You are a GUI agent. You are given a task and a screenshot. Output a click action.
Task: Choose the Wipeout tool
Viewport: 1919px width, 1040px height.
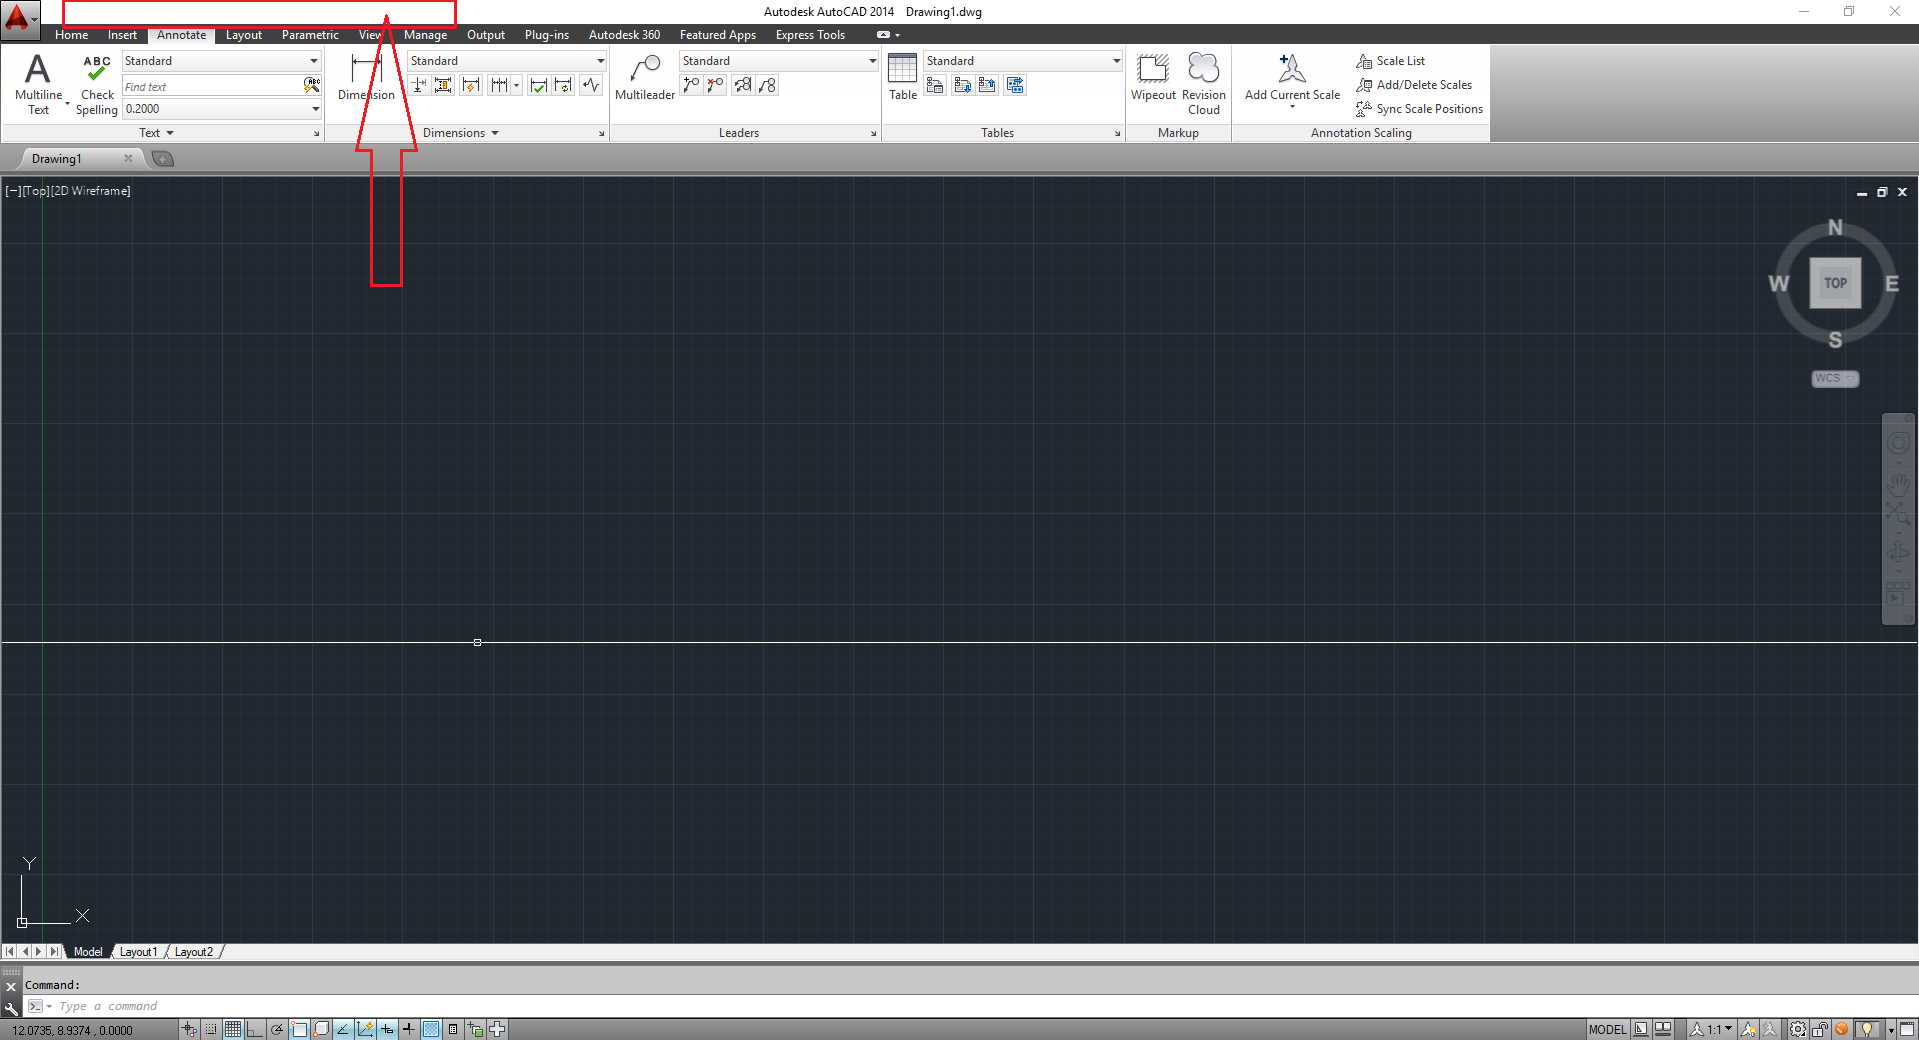click(1153, 78)
